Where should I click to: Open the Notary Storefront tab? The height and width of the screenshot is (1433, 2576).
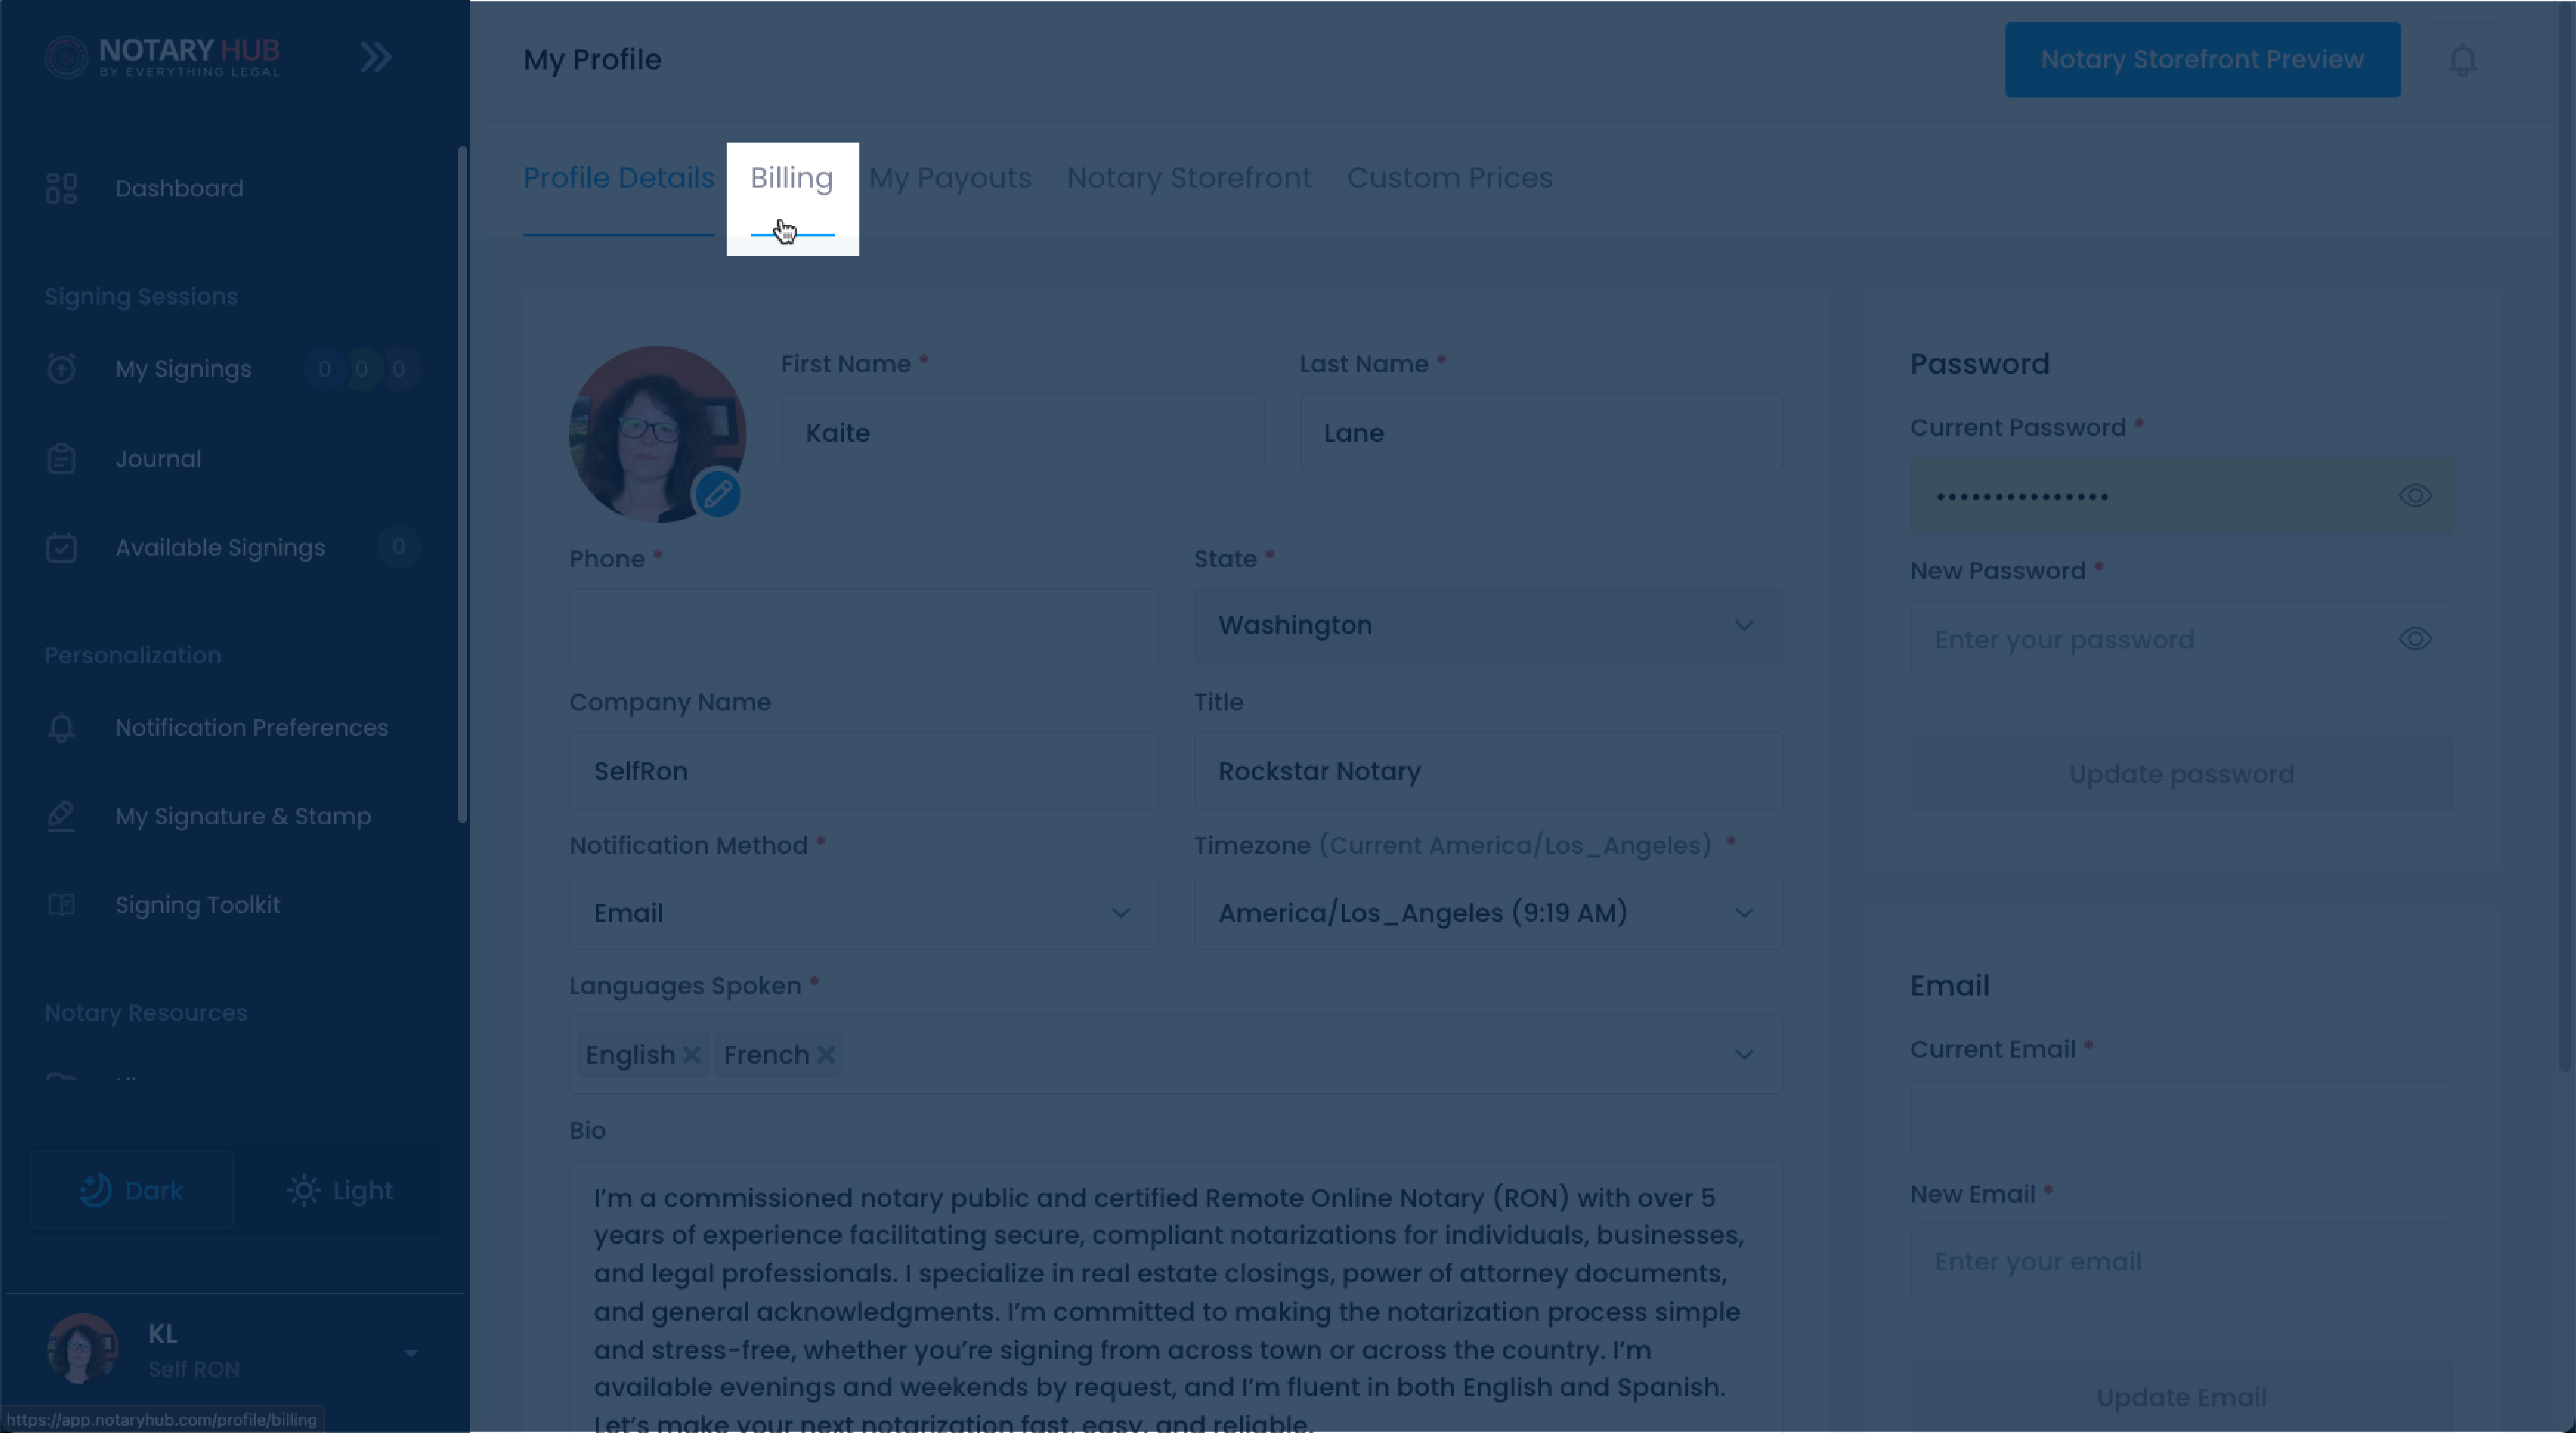pos(1189,178)
